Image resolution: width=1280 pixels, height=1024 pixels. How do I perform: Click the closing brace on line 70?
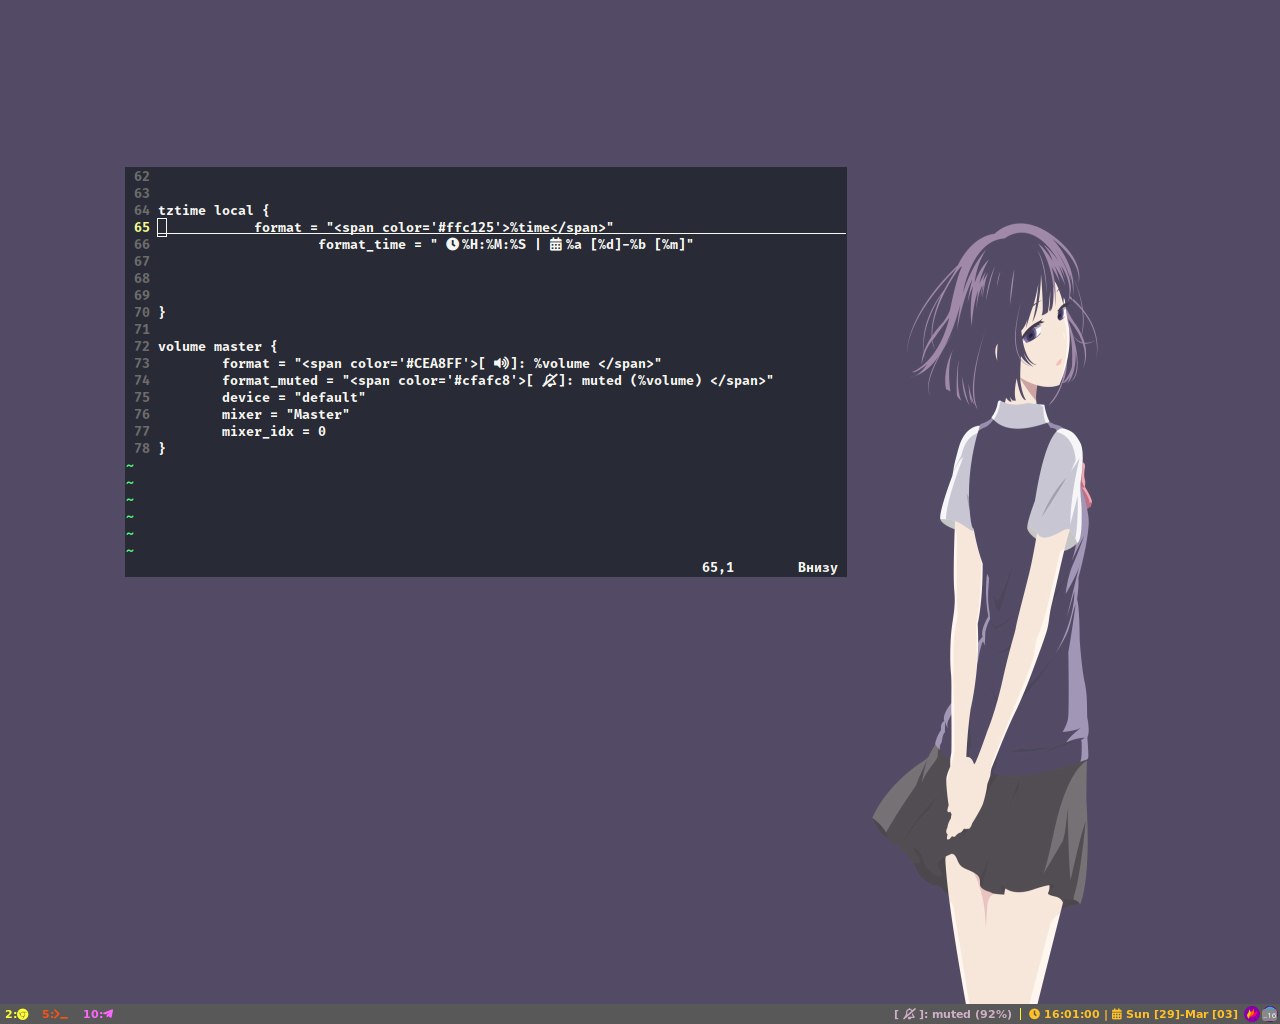point(162,313)
